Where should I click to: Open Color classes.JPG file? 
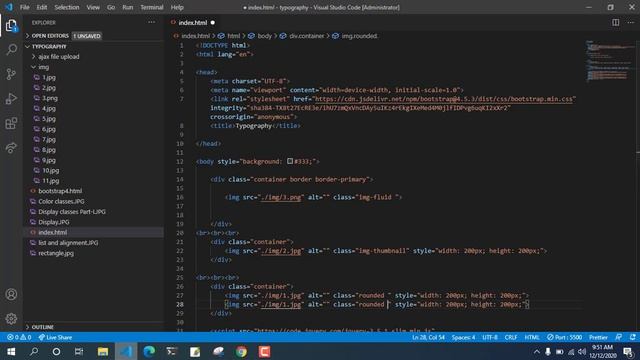tap(61, 201)
